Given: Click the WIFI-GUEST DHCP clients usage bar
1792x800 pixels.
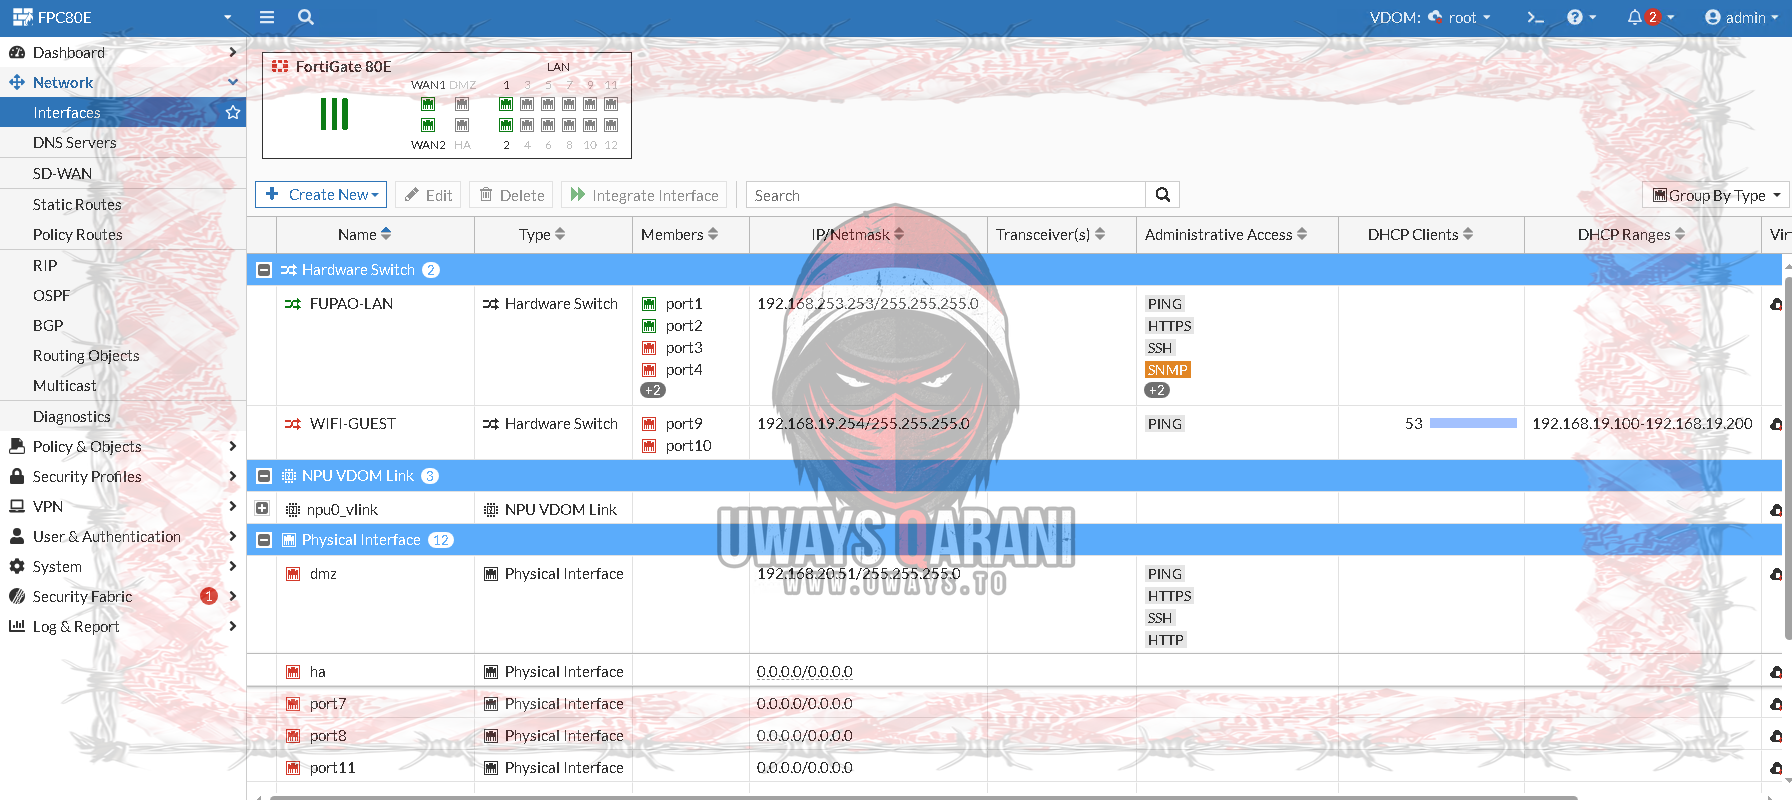Looking at the screenshot, I should coord(1473,423).
